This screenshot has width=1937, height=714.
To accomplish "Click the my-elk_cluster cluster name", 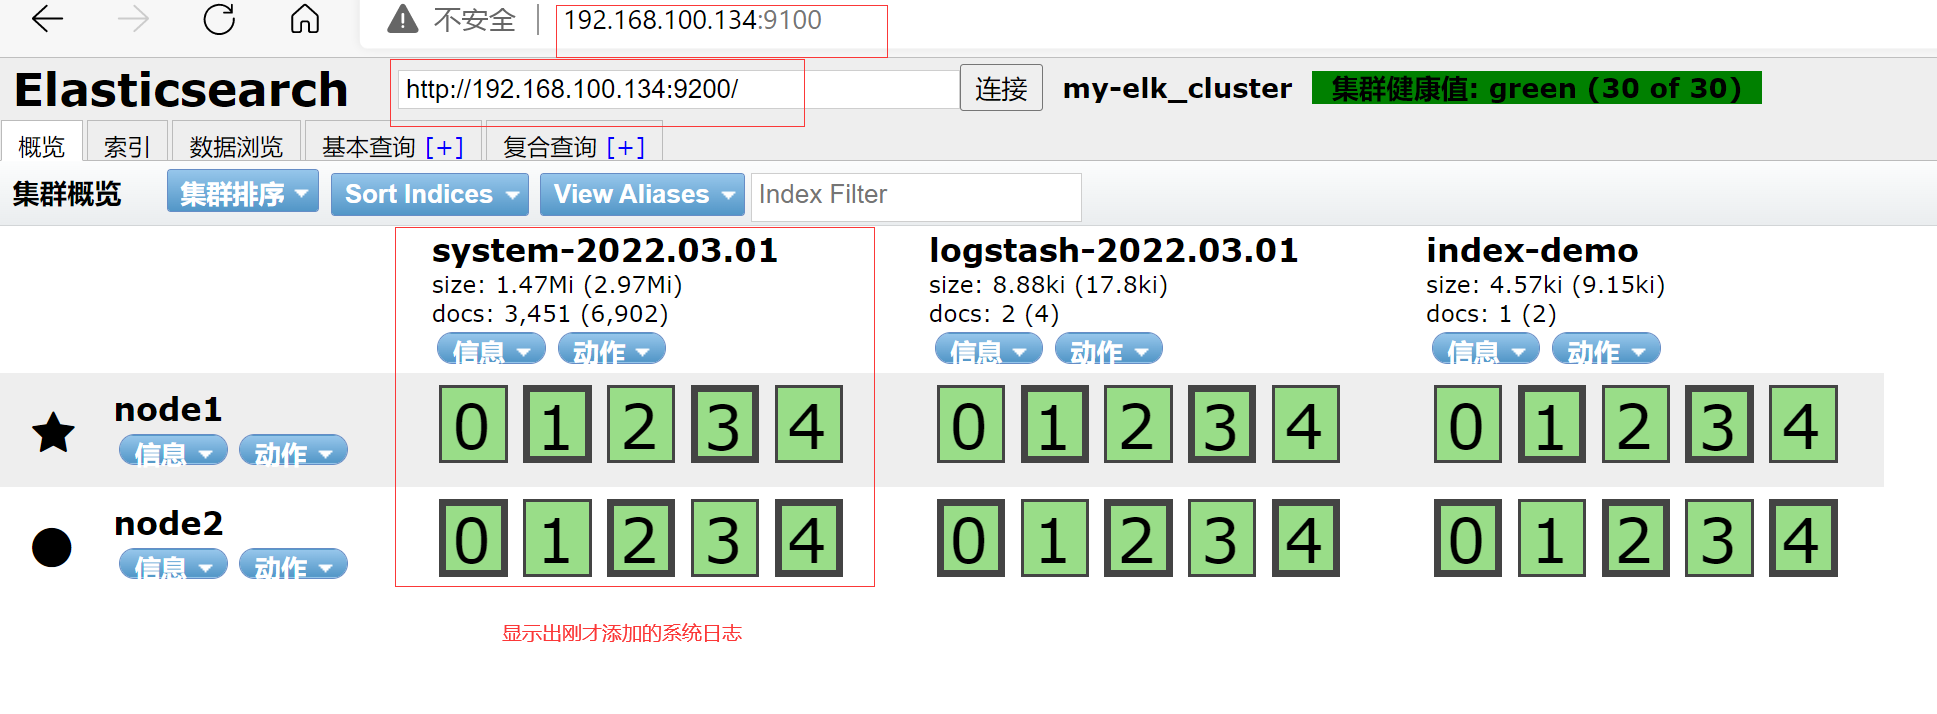I will click(x=1177, y=88).
